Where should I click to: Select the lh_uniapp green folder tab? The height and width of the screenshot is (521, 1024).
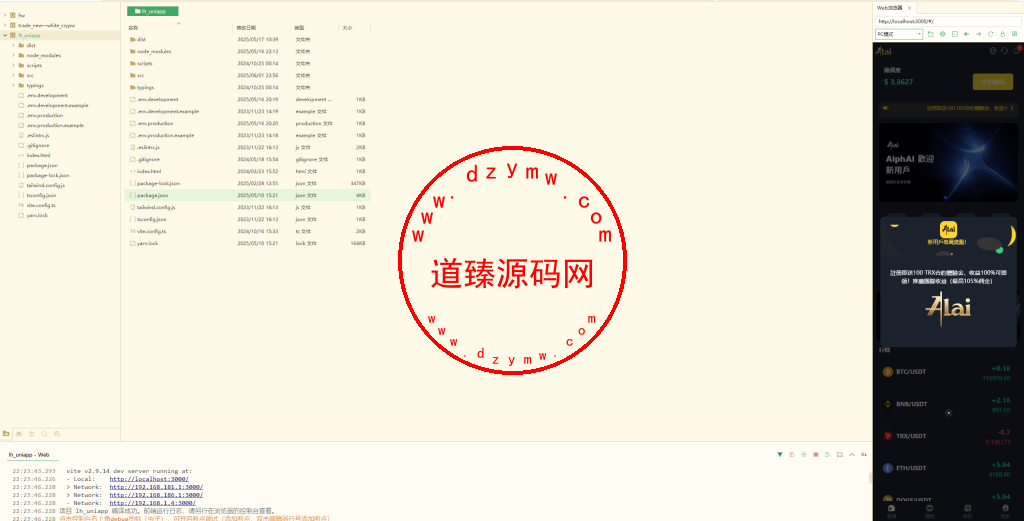[x=152, y=11]
